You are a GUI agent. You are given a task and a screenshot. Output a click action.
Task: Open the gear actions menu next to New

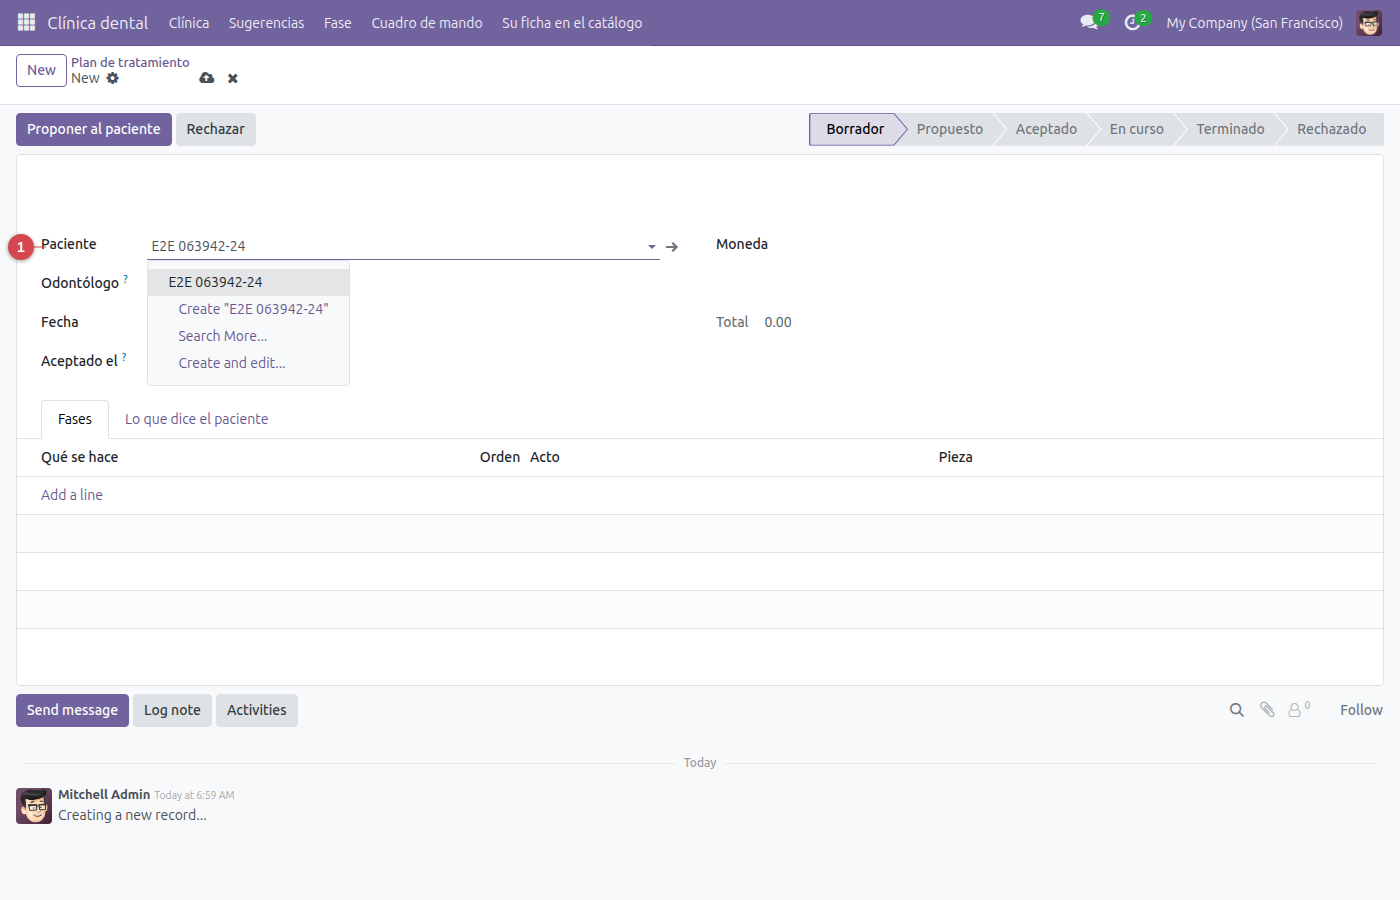pos(112,78)
